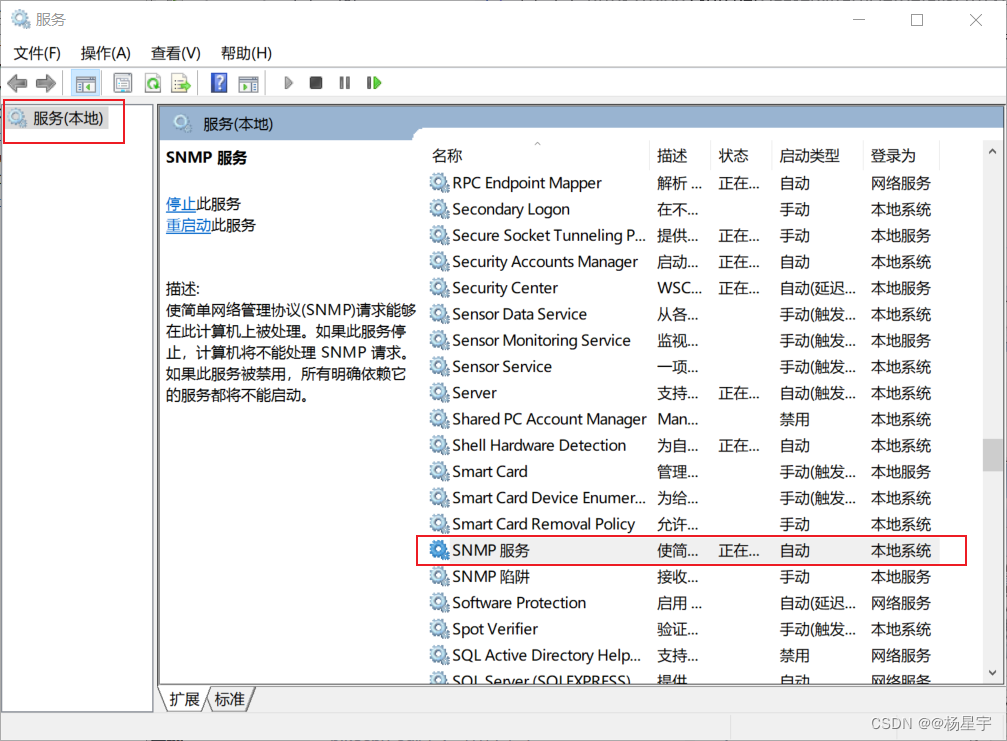Click the gear icon of SQL Active Directory Helper
Viewport: 1007px width, 741px height.
439,655
